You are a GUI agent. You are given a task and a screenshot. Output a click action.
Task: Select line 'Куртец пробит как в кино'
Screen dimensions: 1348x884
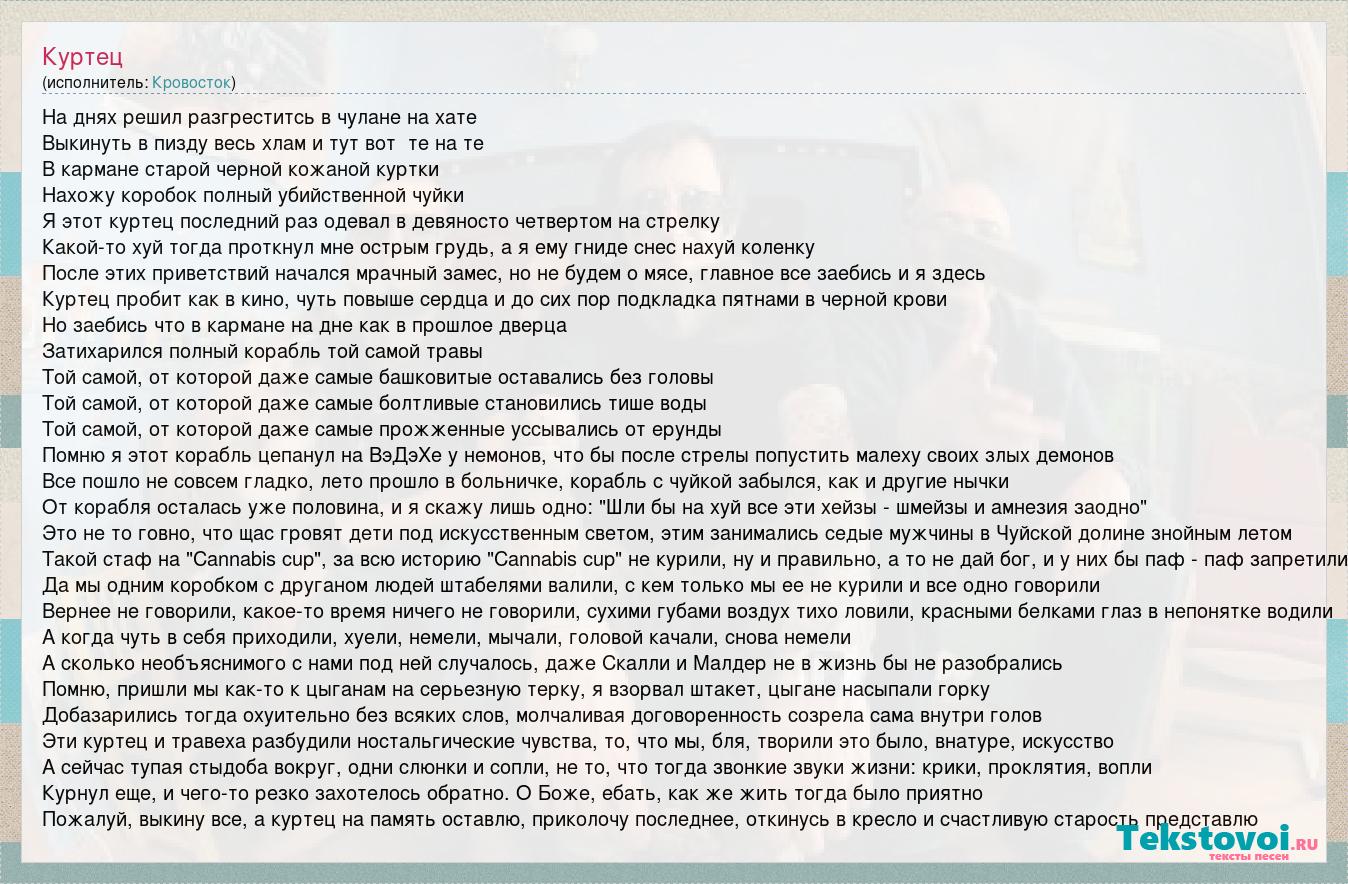point(494,299)
